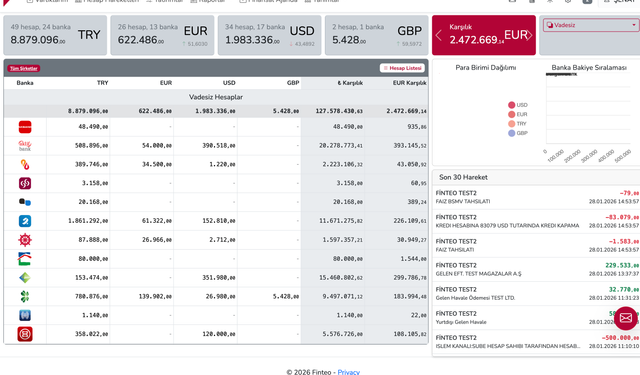640x375 pixels.
Task: Select the green clover bank logo
Action: (x=25, y=297)
